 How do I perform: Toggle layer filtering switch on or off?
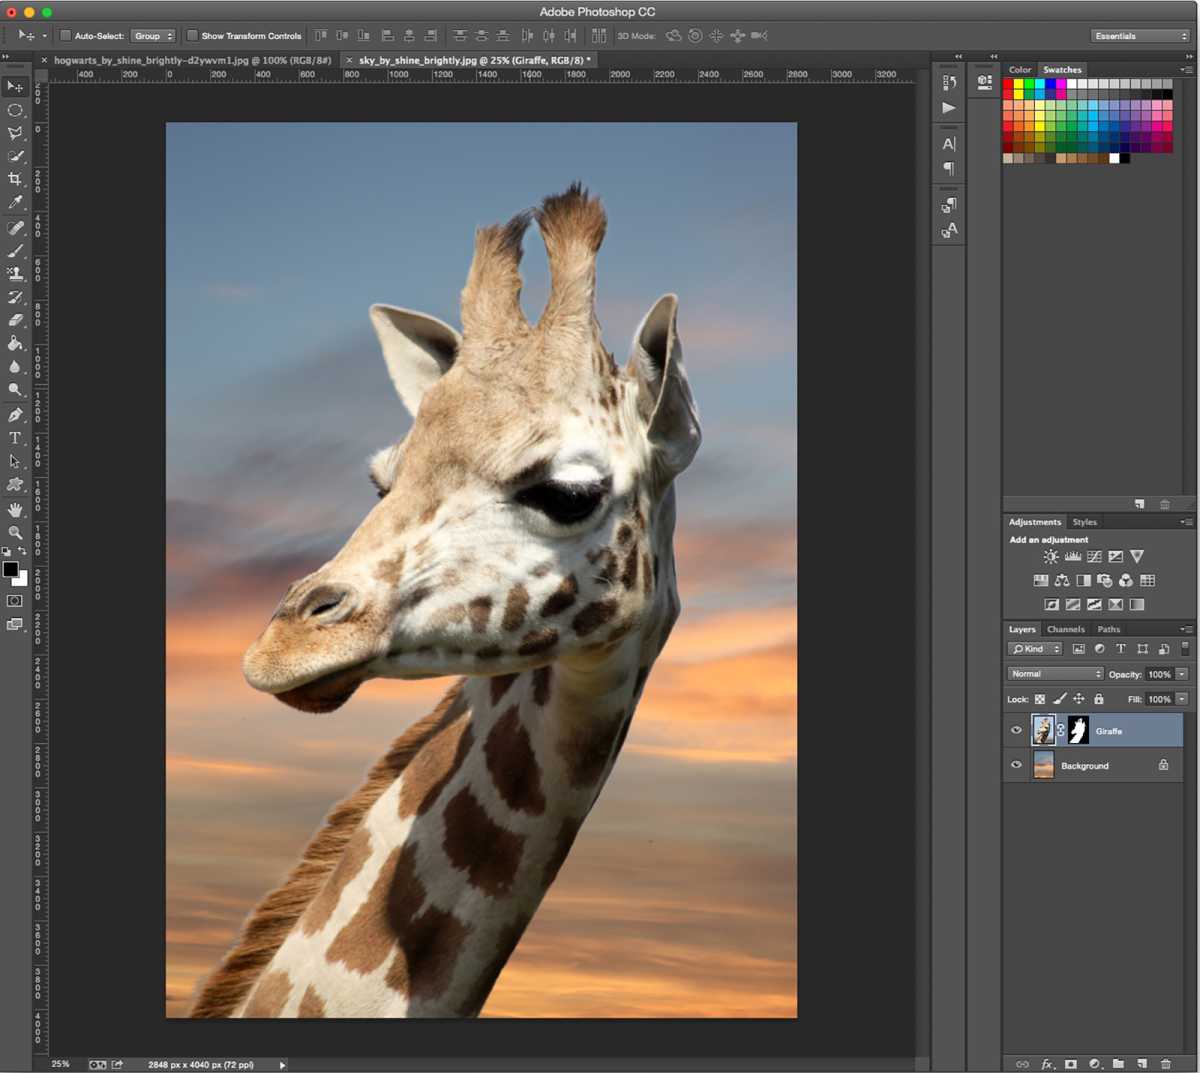click(x=1185, y=648)
